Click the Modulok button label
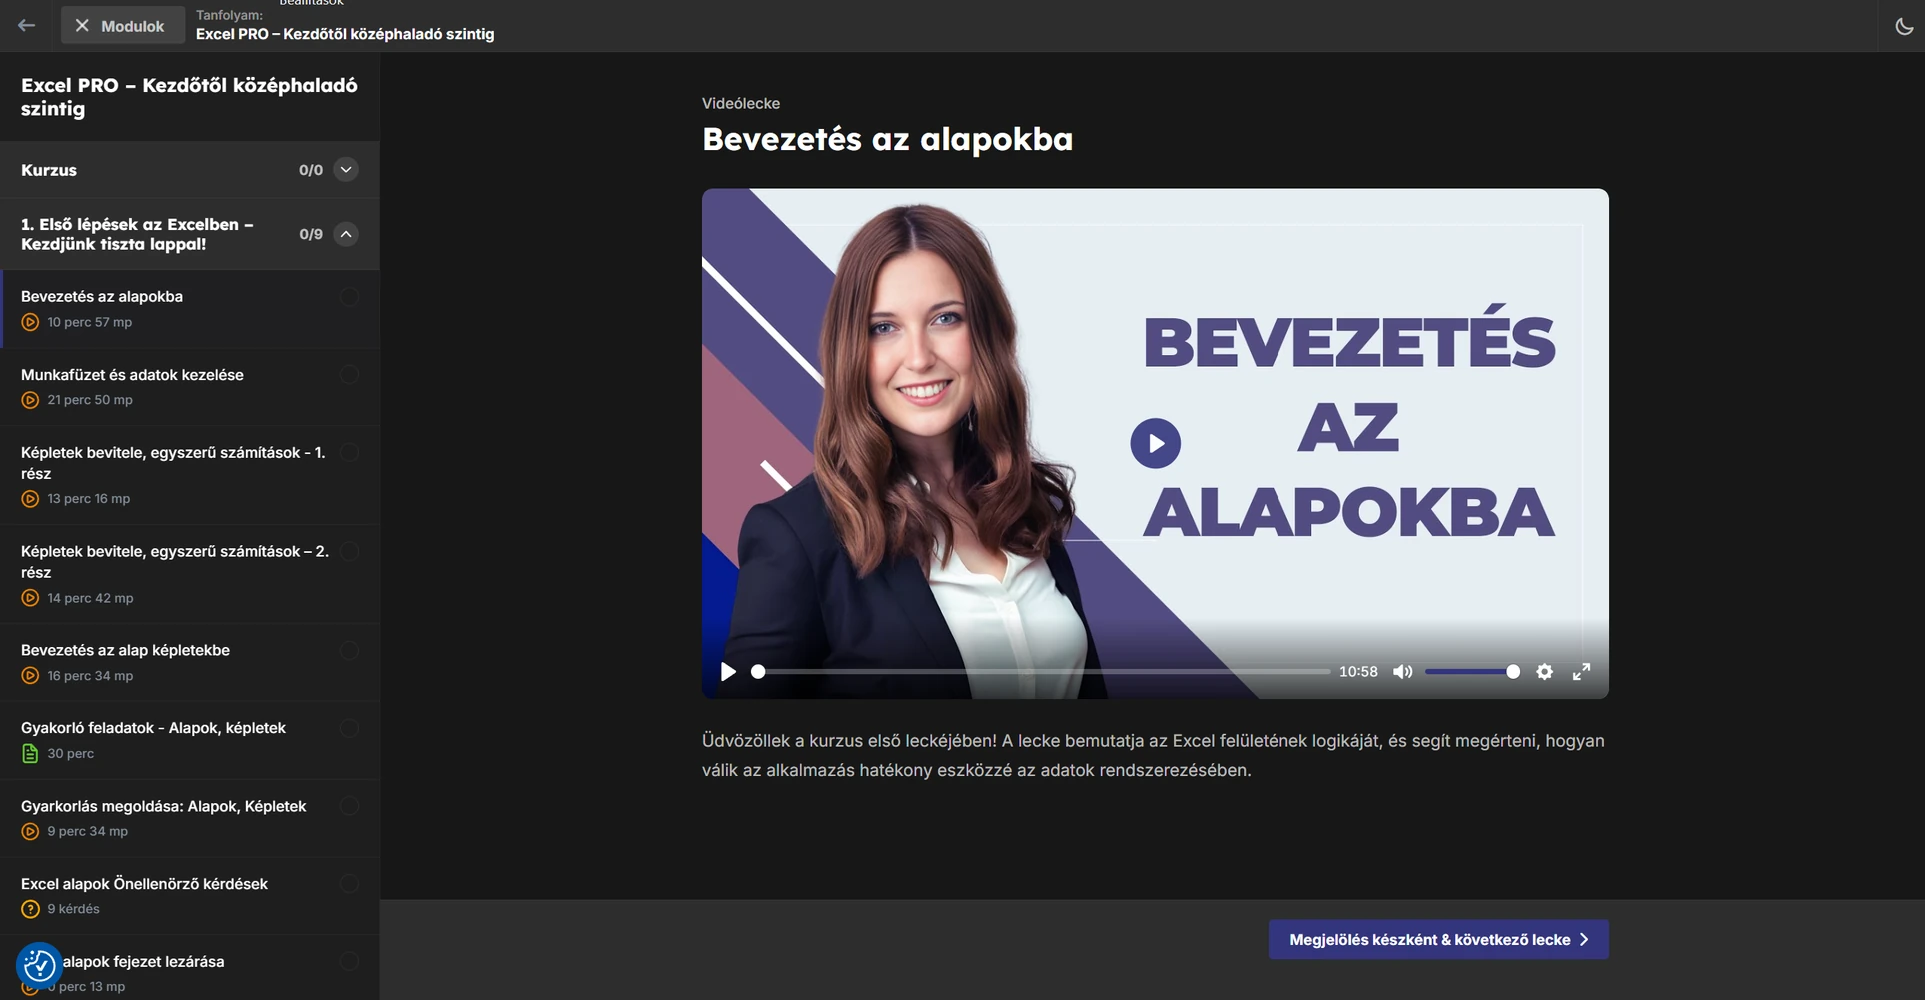The height and width of the screenshot is (1000, 1925). 132,26
